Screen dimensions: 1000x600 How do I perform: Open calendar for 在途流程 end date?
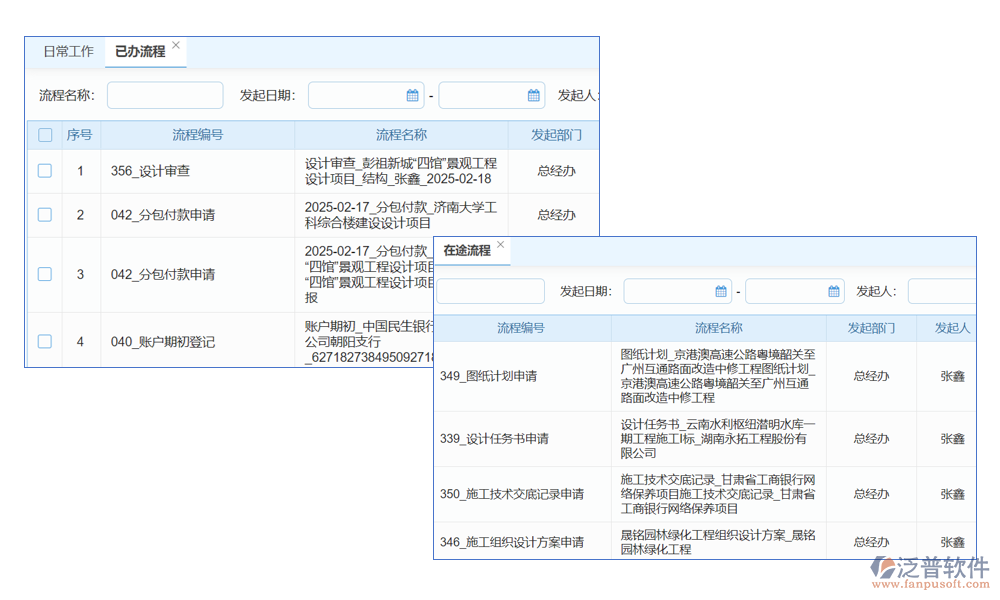pyautogui.click(x=834, y=292)
